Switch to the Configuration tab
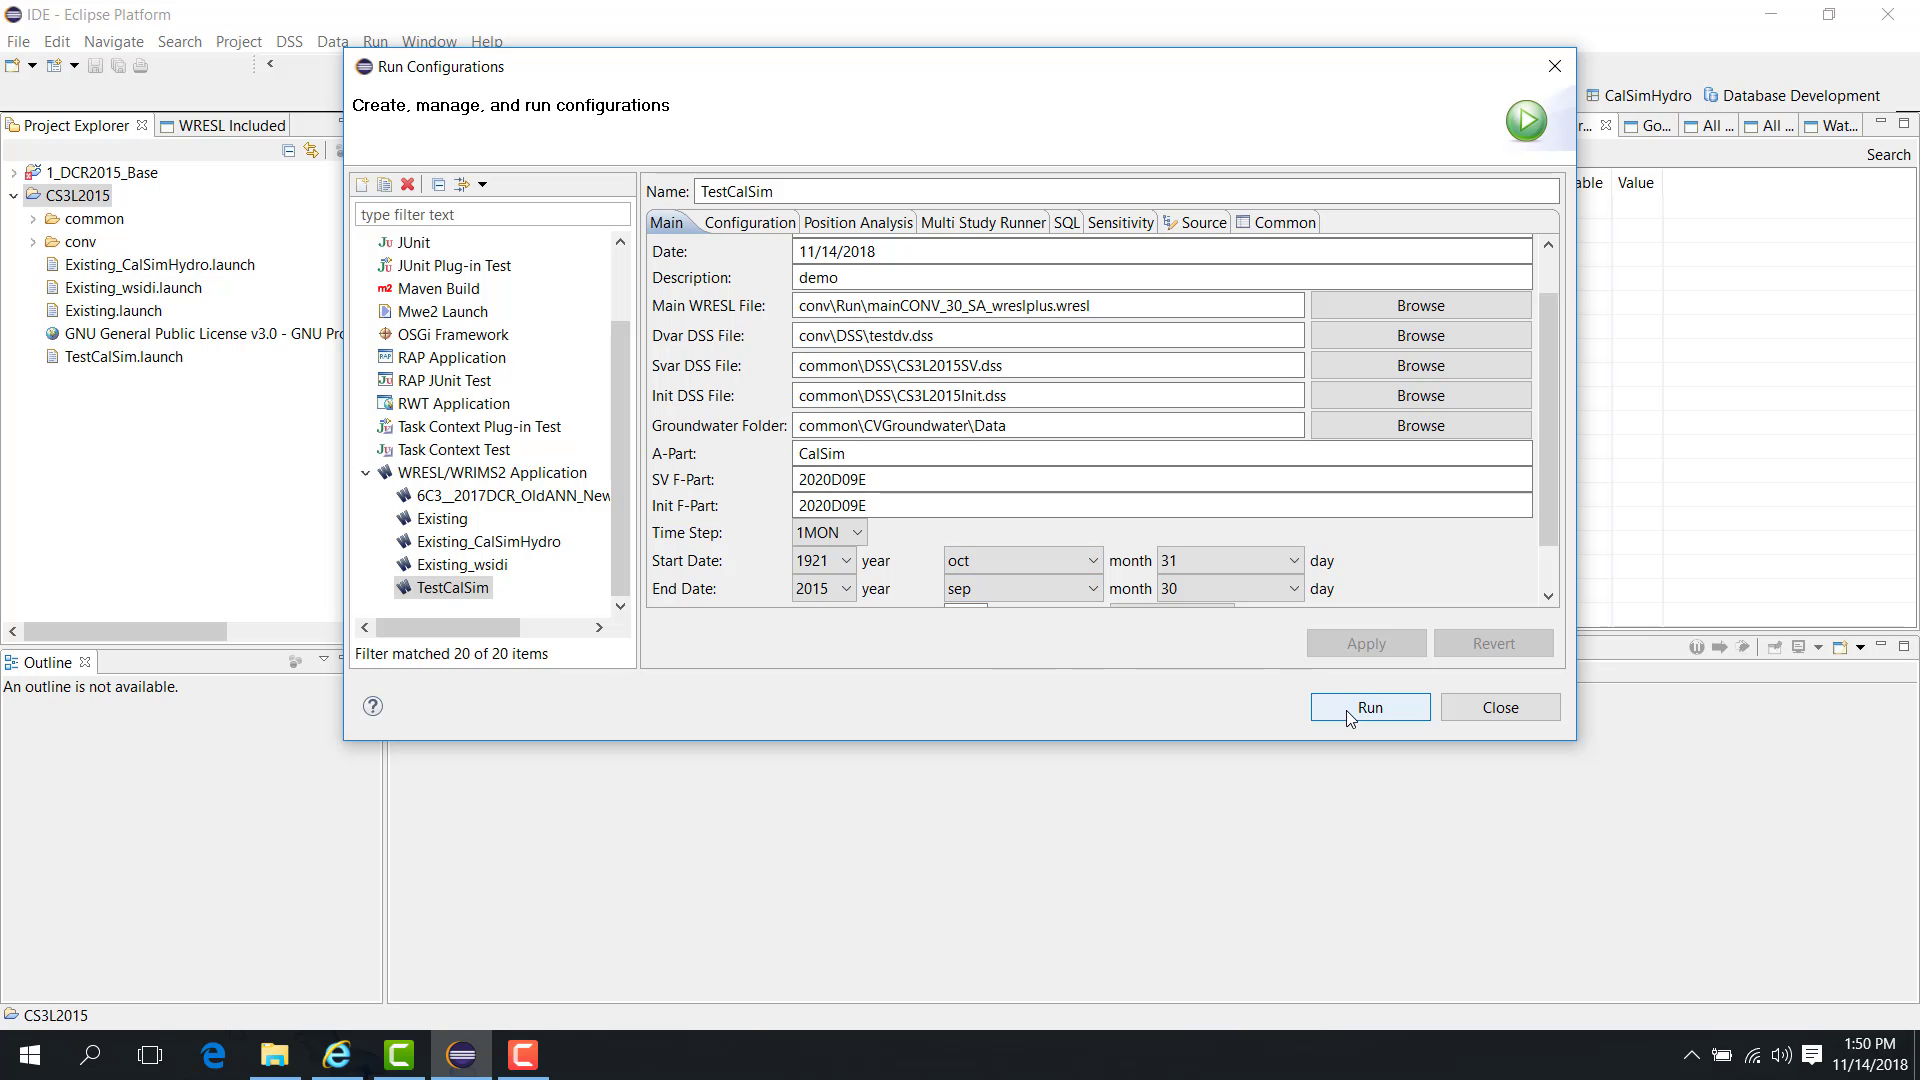The image size is (1920, 1080). pos(749,223)
